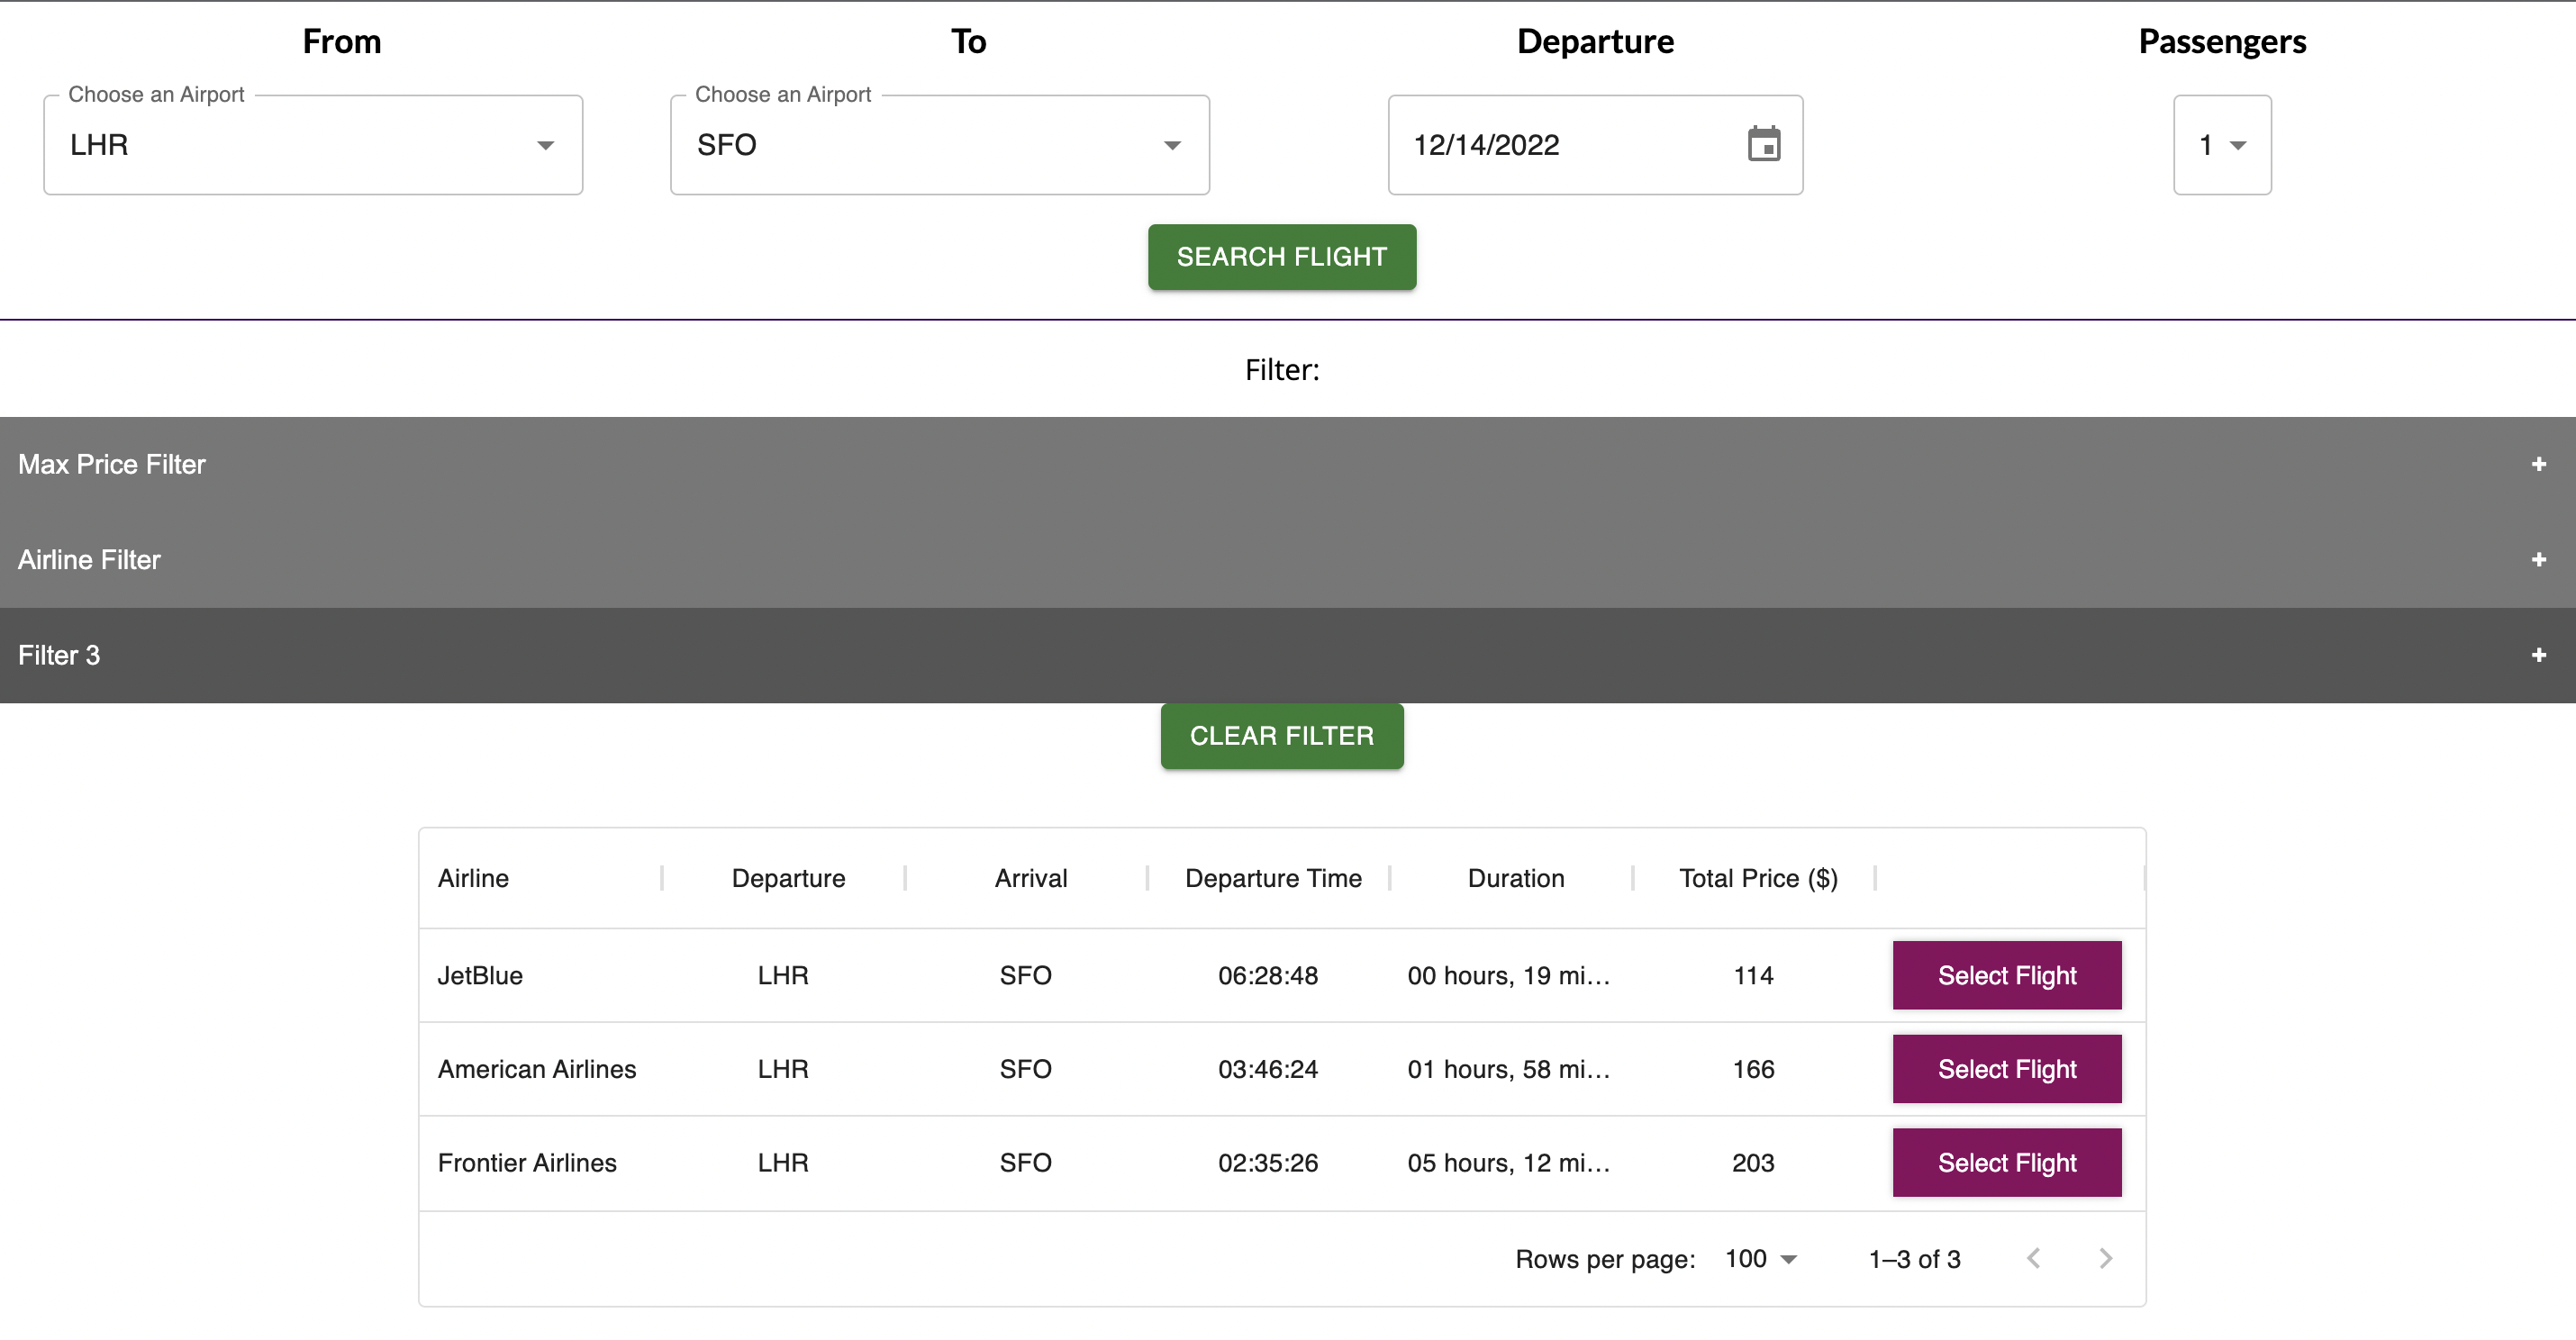Viewport: 2576px width, 1340px height.
Task: Sort by Duration column header
Action: point(1516,878)
